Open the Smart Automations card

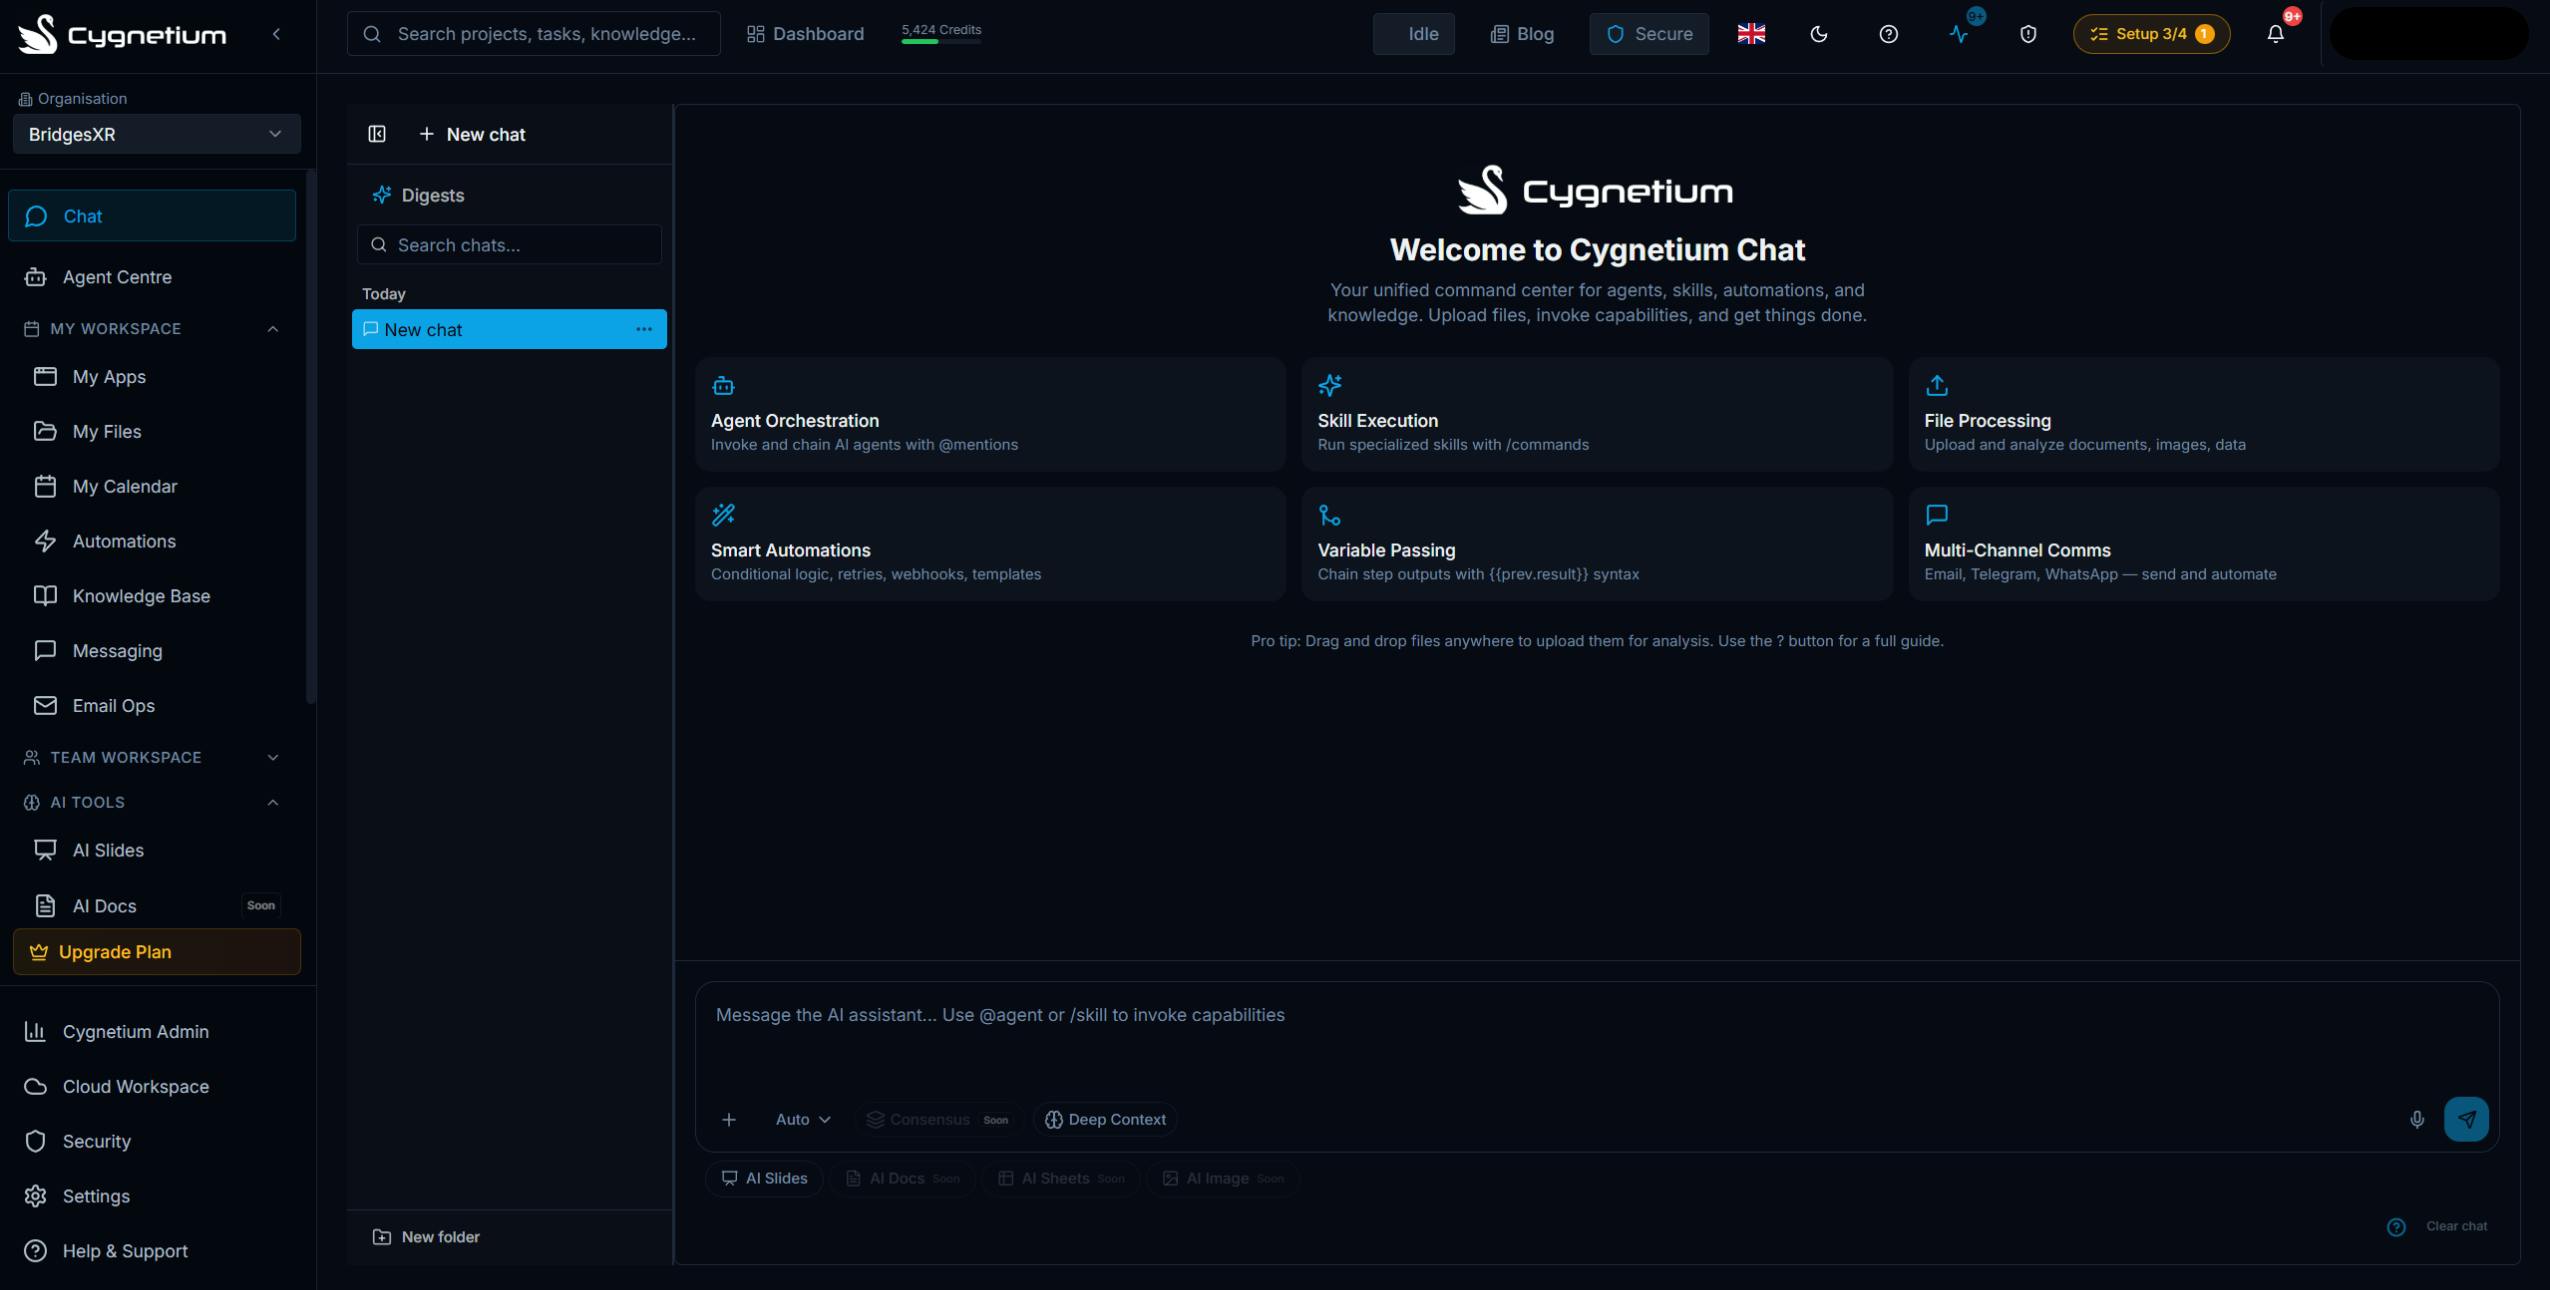pyautogui.click(x=990, y=544)
